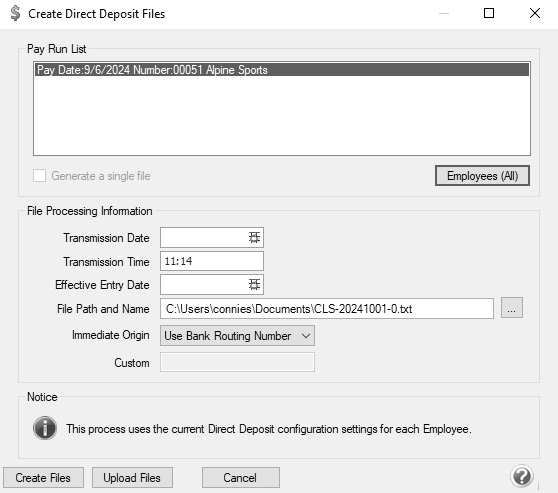Open the Transmission Date calendar picker icon
This screenshot has height=493, width=558.
[x=254, y=237]
